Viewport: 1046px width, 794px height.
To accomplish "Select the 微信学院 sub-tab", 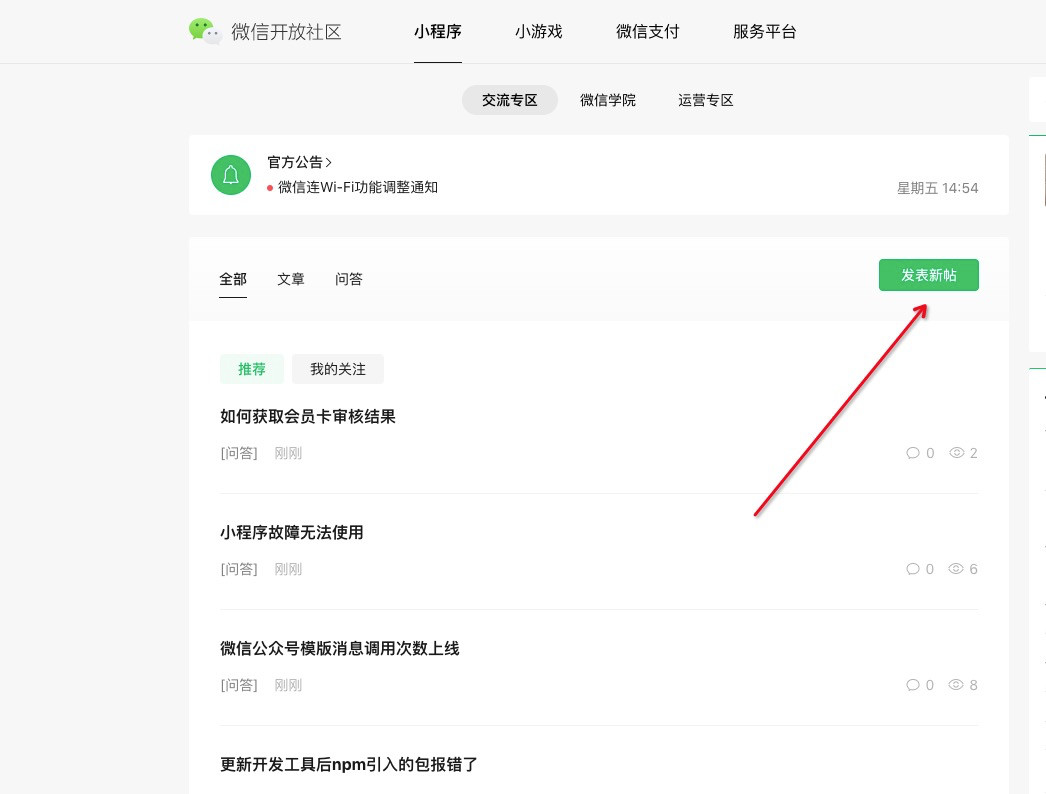I will pyautogui.click(x=608, y=100).
